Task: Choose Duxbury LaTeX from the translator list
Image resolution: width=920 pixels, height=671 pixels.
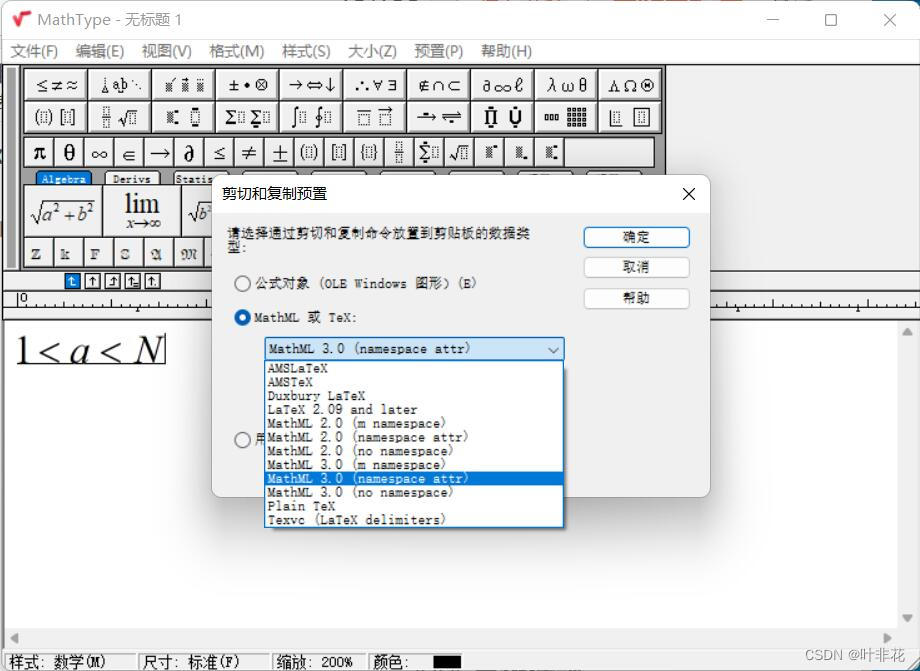Action: click(414, 396)
